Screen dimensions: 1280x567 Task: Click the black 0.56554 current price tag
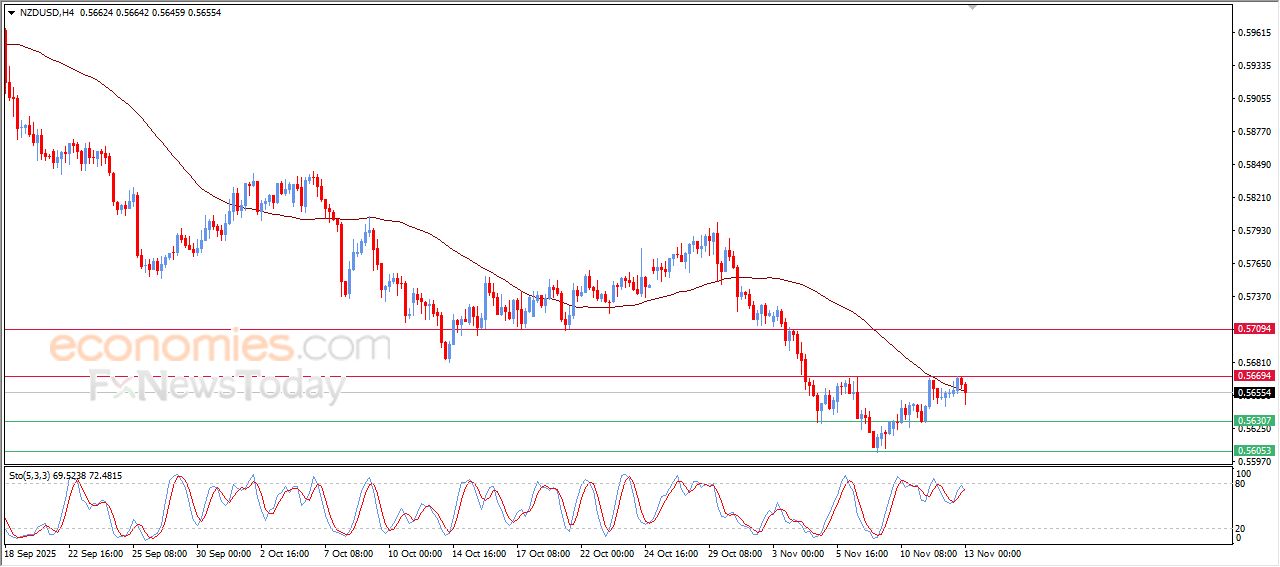tap(1253, 393)
